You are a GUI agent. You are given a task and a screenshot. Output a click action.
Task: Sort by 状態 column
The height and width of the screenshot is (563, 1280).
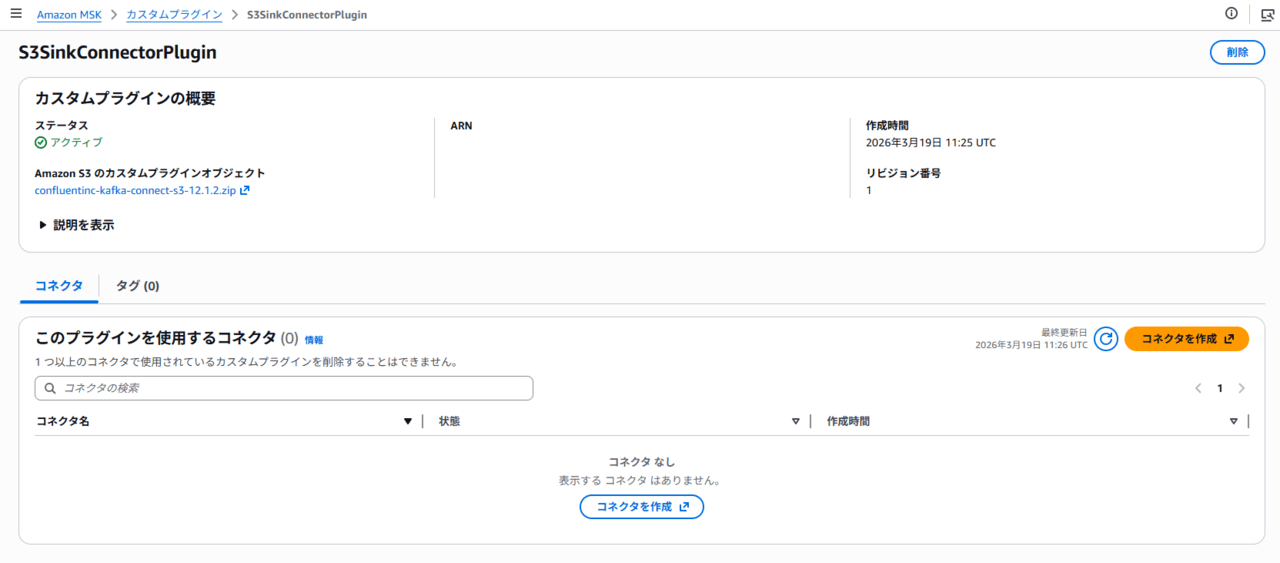click(x=795, y=421)
